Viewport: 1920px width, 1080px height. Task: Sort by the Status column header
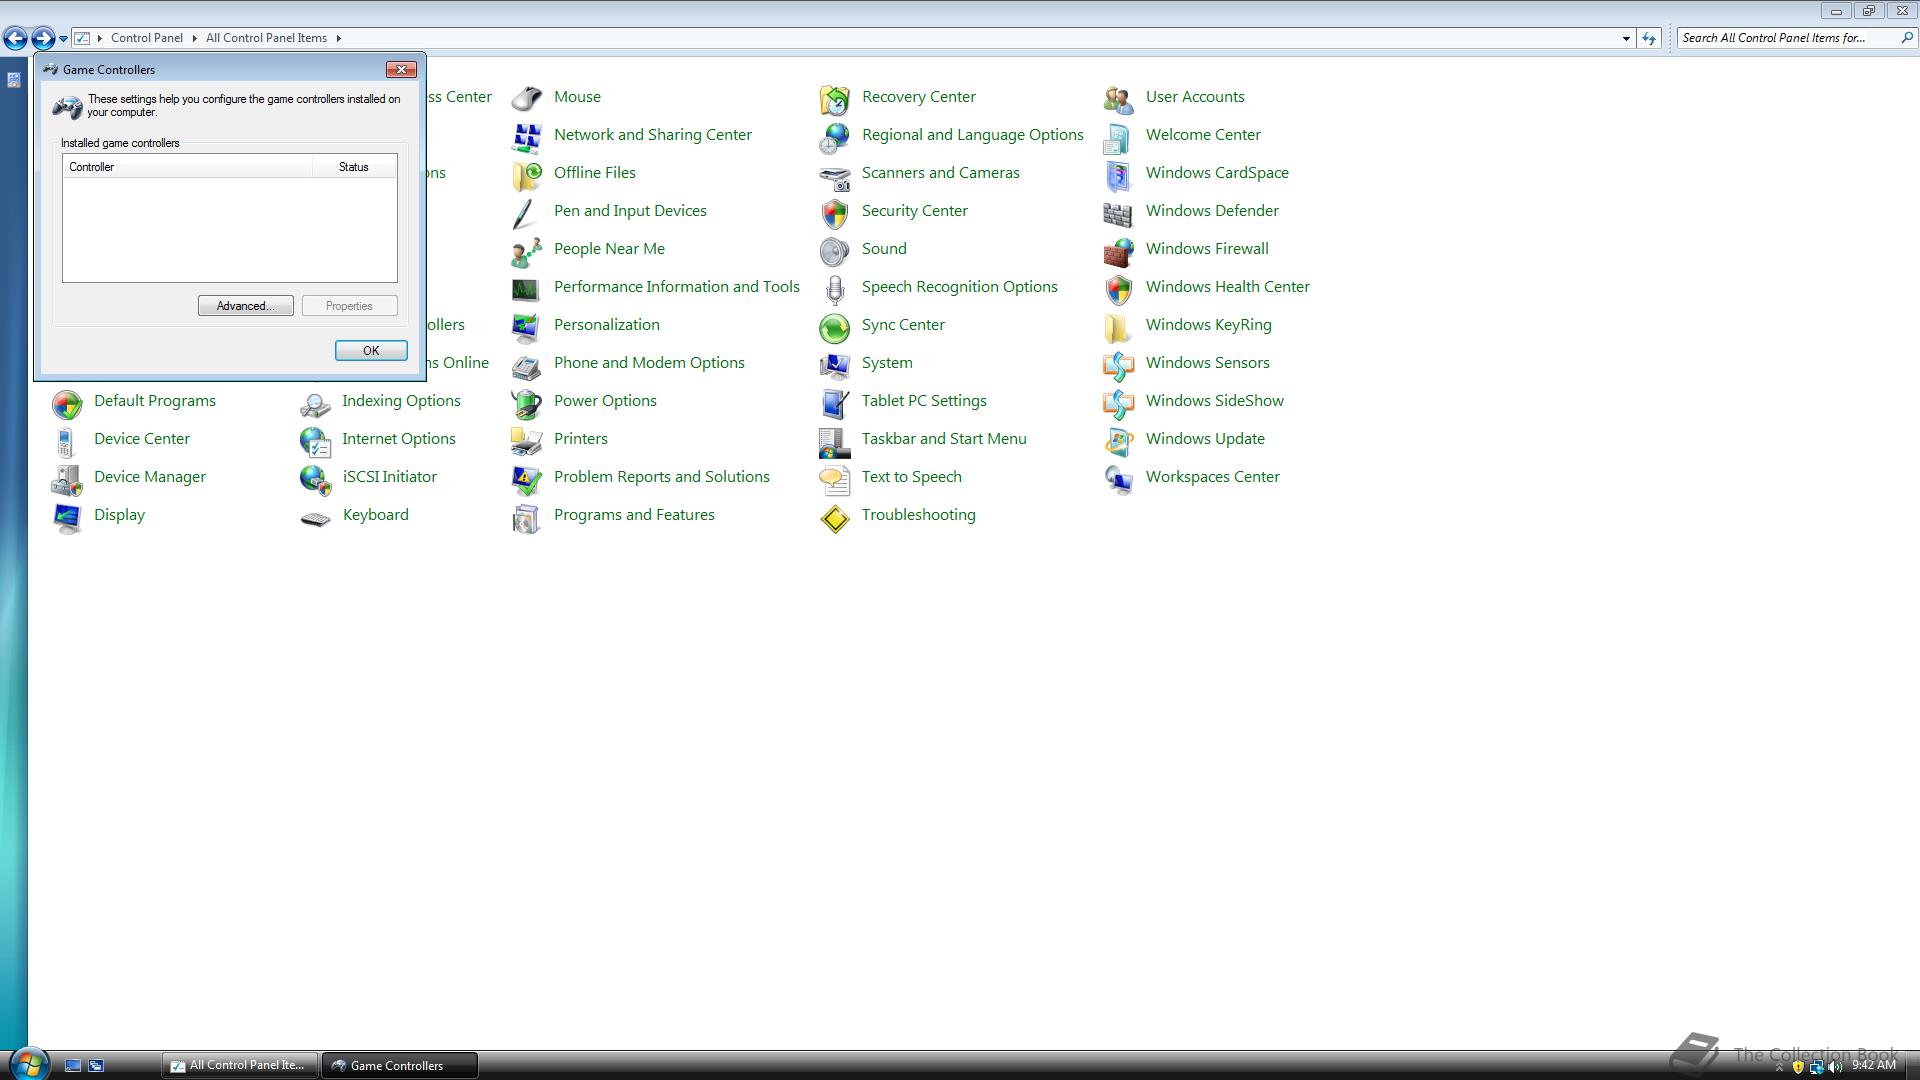(354, 167)
